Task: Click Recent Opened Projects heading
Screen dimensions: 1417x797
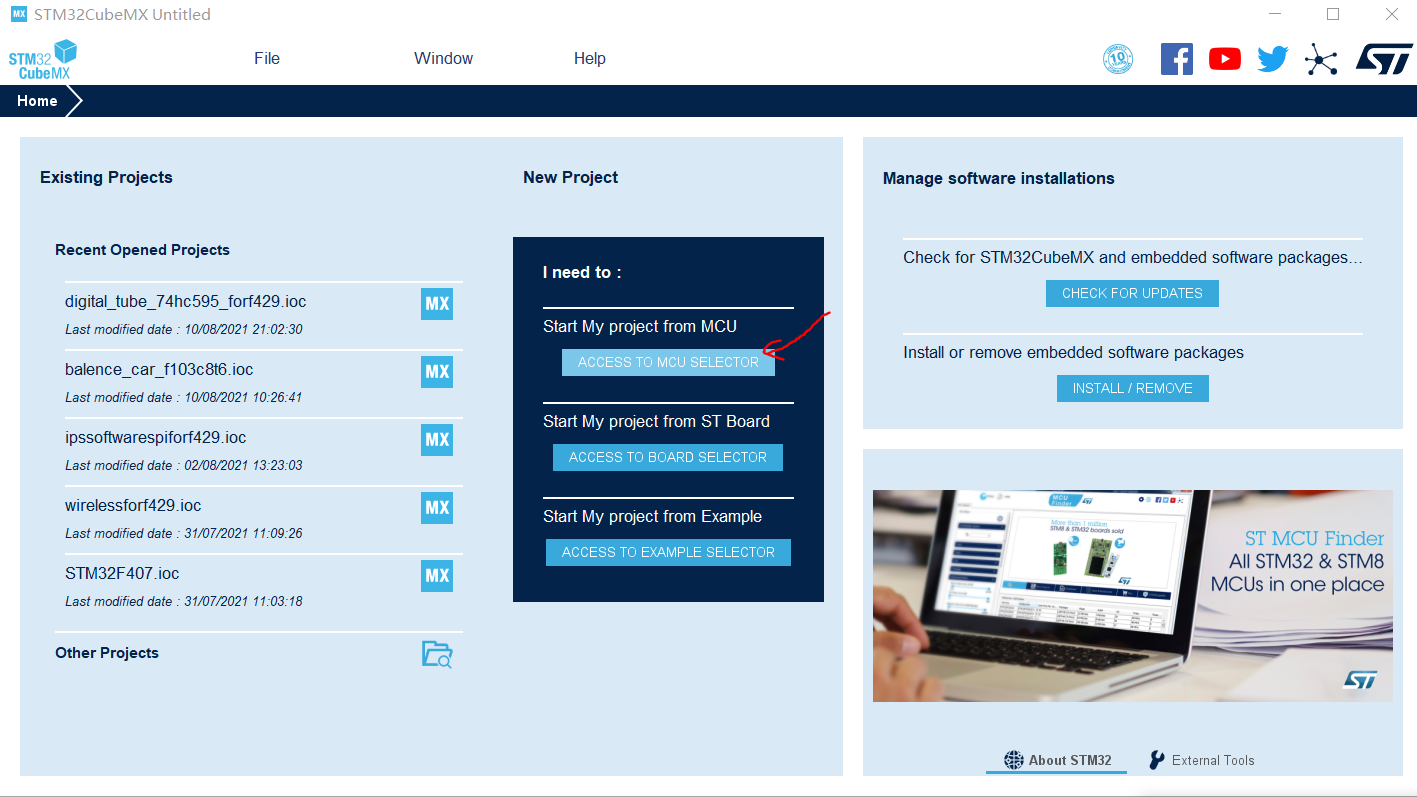Action: click(142, 250)
